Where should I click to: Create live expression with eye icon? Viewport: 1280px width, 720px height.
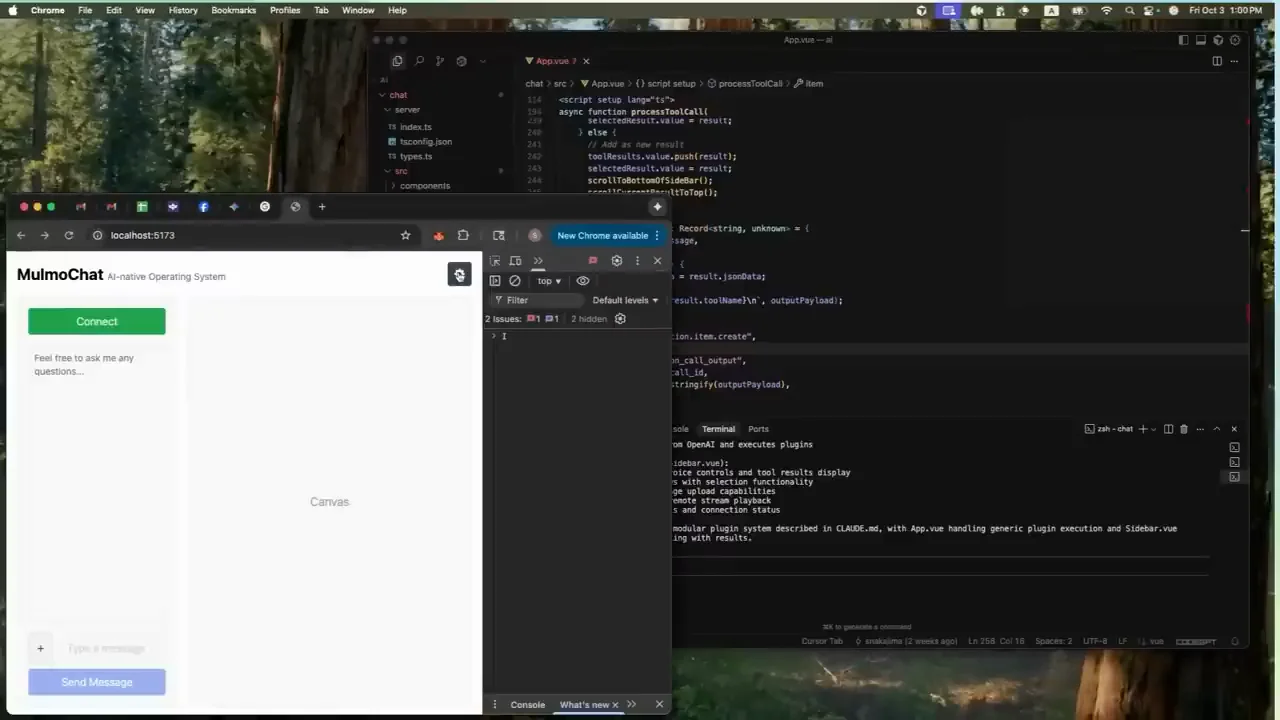[583, 281]
